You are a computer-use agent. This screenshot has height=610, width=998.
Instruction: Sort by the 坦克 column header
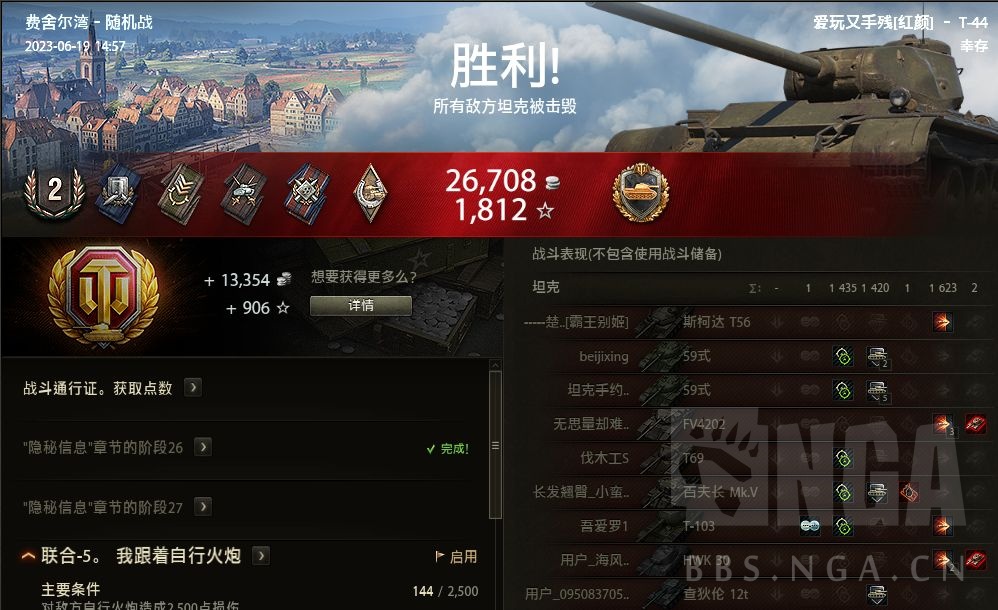click(545, 287)
